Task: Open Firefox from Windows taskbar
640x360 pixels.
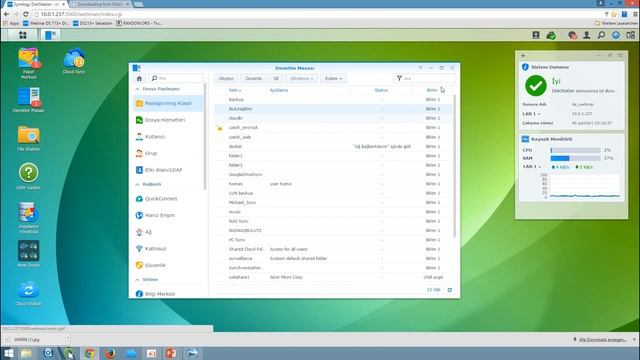Action: 110,353
